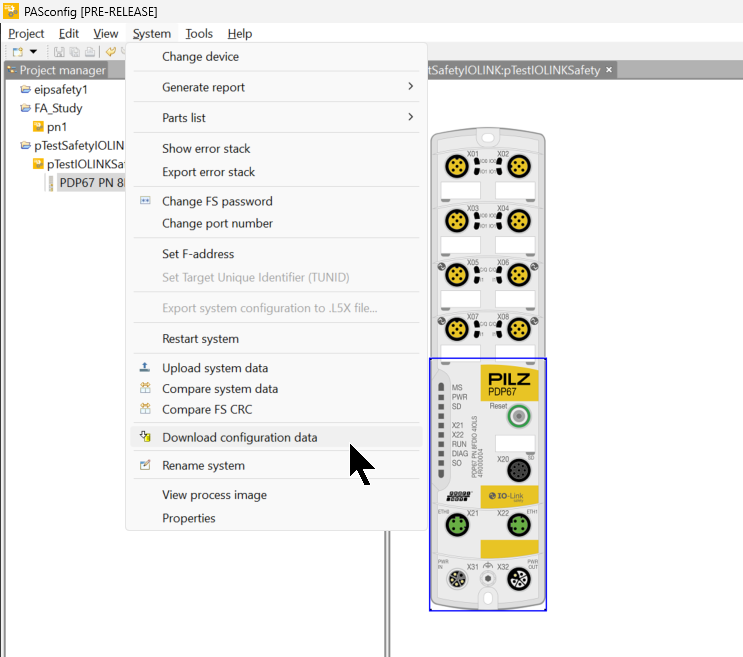Click the pTestIOLINKSafety project icon

click(38, 164)
